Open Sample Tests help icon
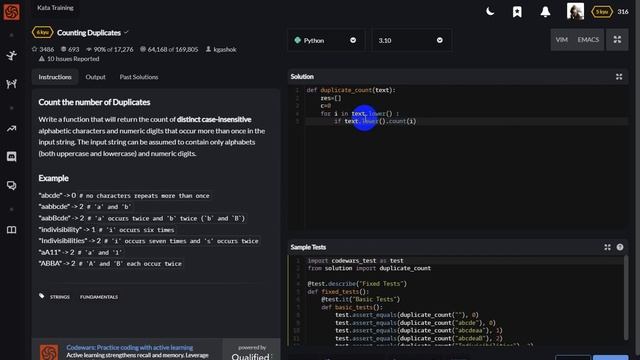 pos(620,247)
